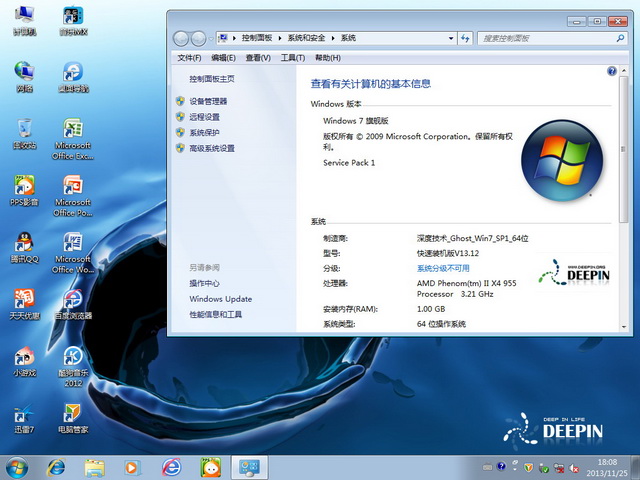Click the muted volume tray icon

click(574, 468)
